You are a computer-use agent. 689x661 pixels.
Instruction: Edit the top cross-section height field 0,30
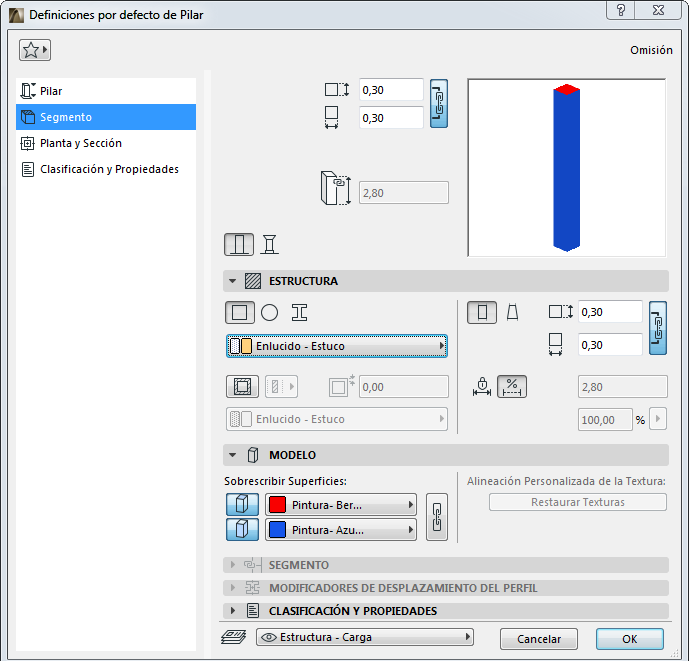tap(391, 90)
